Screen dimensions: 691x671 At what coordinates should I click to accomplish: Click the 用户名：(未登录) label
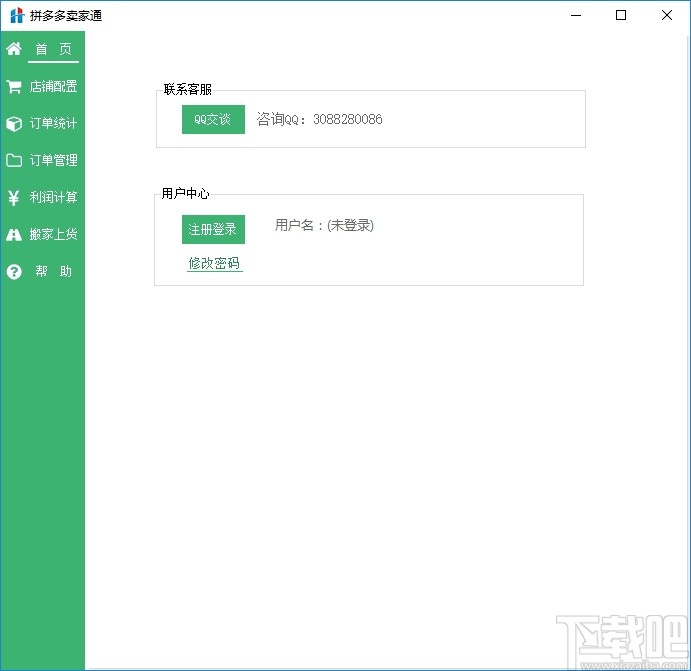324,225
